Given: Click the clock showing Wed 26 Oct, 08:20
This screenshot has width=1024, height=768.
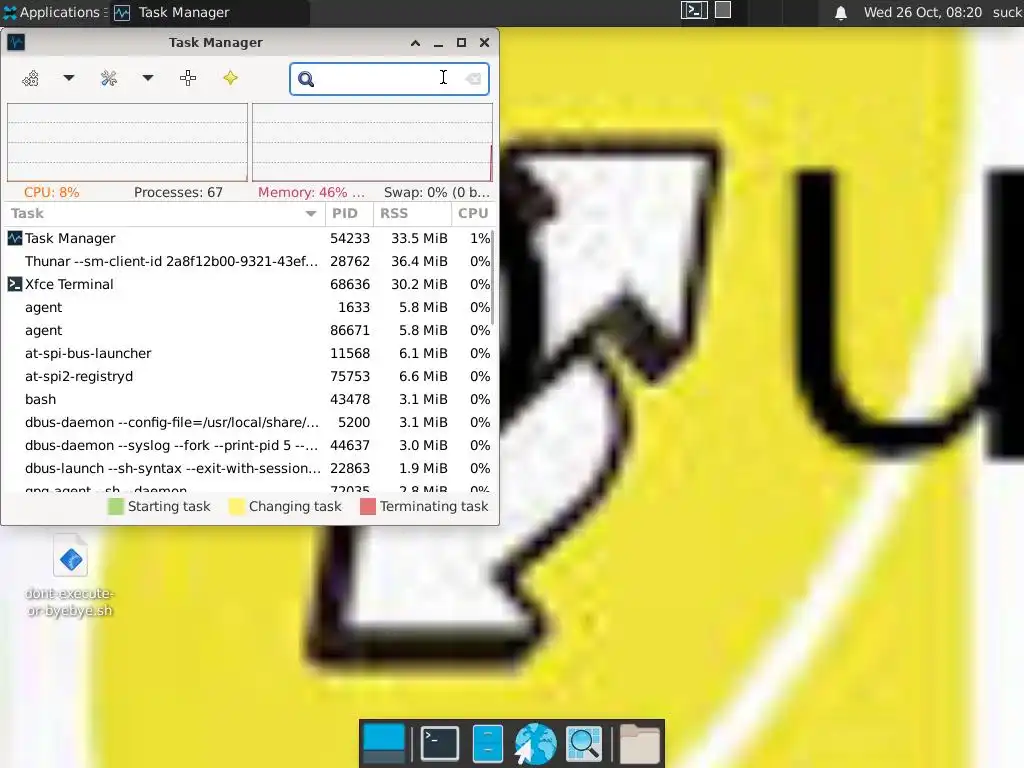Looking at the screenshot, I should [923, 12].
